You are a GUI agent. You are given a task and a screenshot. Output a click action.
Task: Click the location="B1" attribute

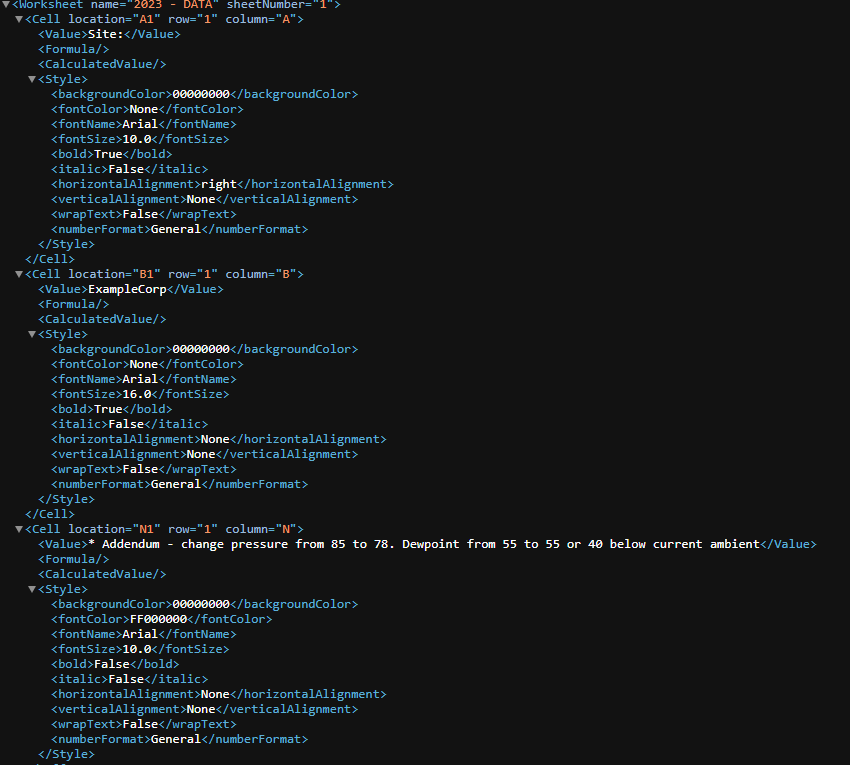click(114, 274)
